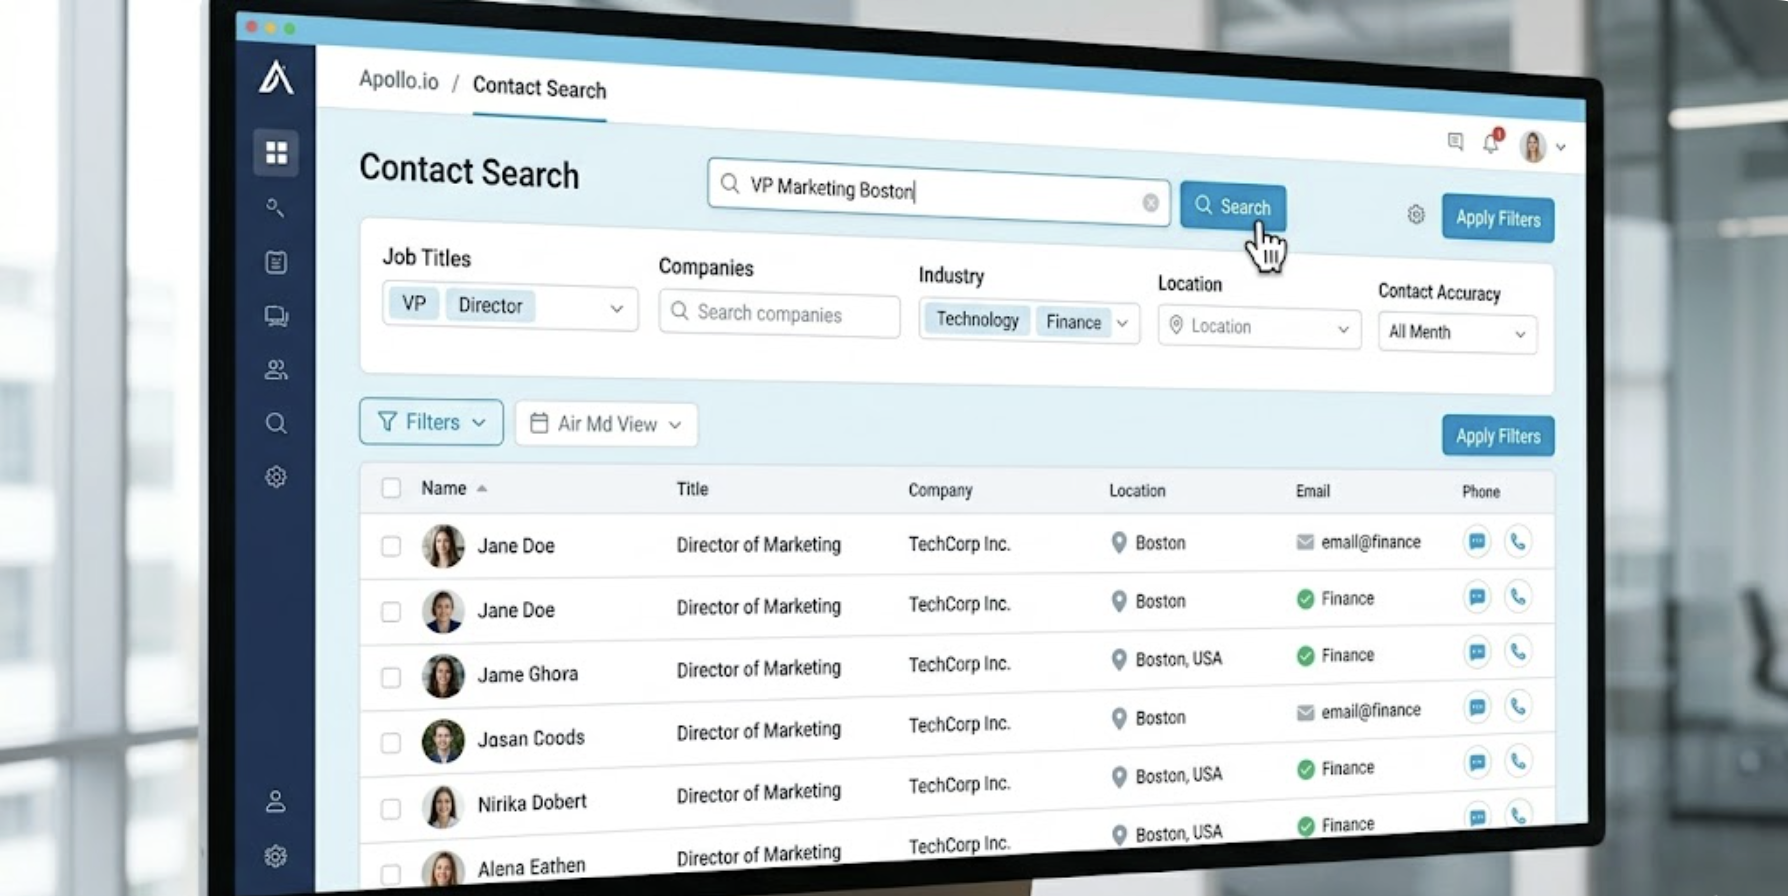The width and height of the screenshot is (1788, 896).
Task: Message the first Jane Doe via chat icon
Action: point(1477,542)
